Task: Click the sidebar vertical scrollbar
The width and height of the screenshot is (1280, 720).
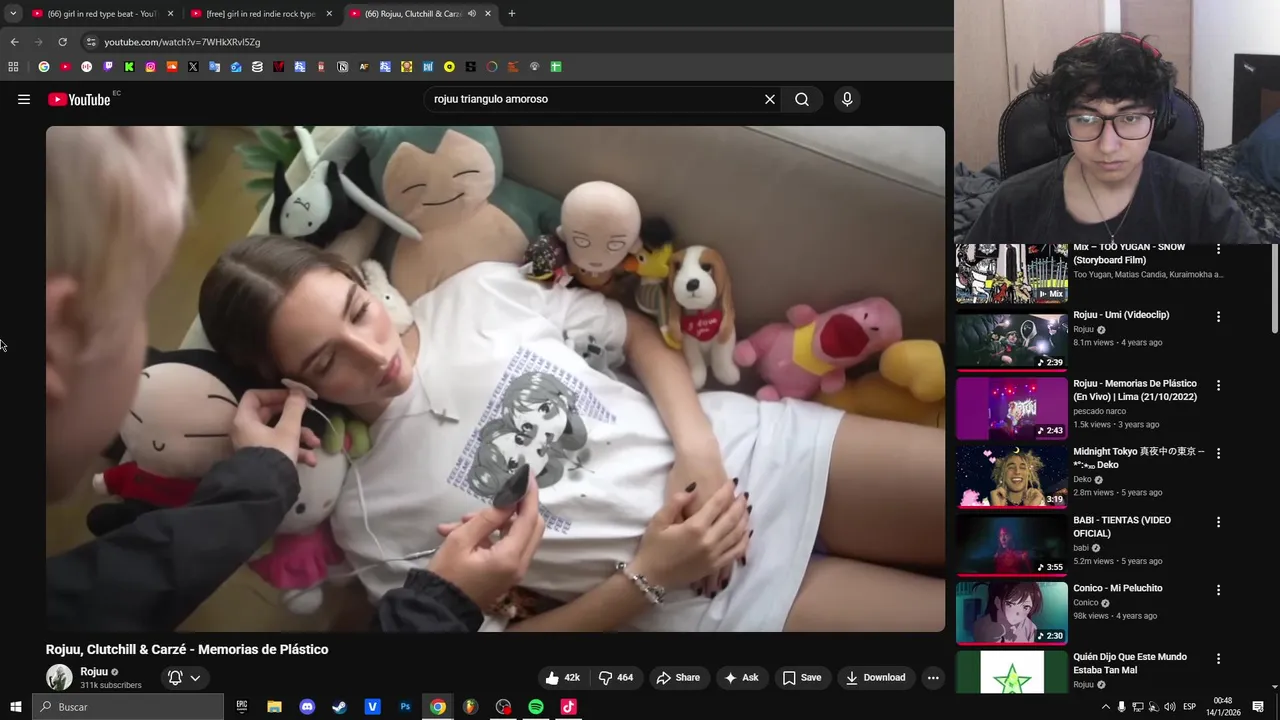Action: [1275, 289]
